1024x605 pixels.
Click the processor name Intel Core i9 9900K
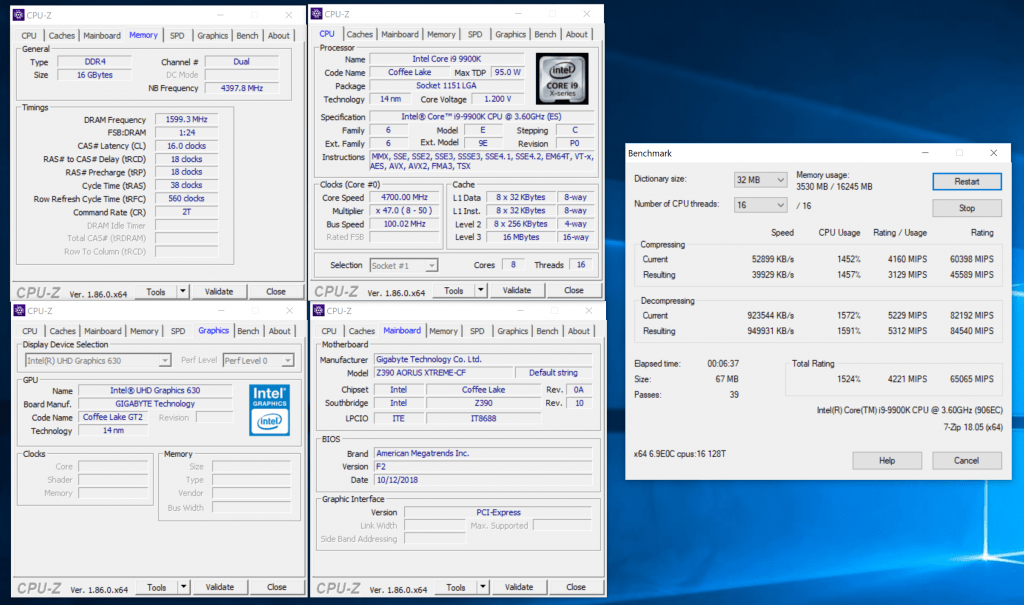[447, 59]
